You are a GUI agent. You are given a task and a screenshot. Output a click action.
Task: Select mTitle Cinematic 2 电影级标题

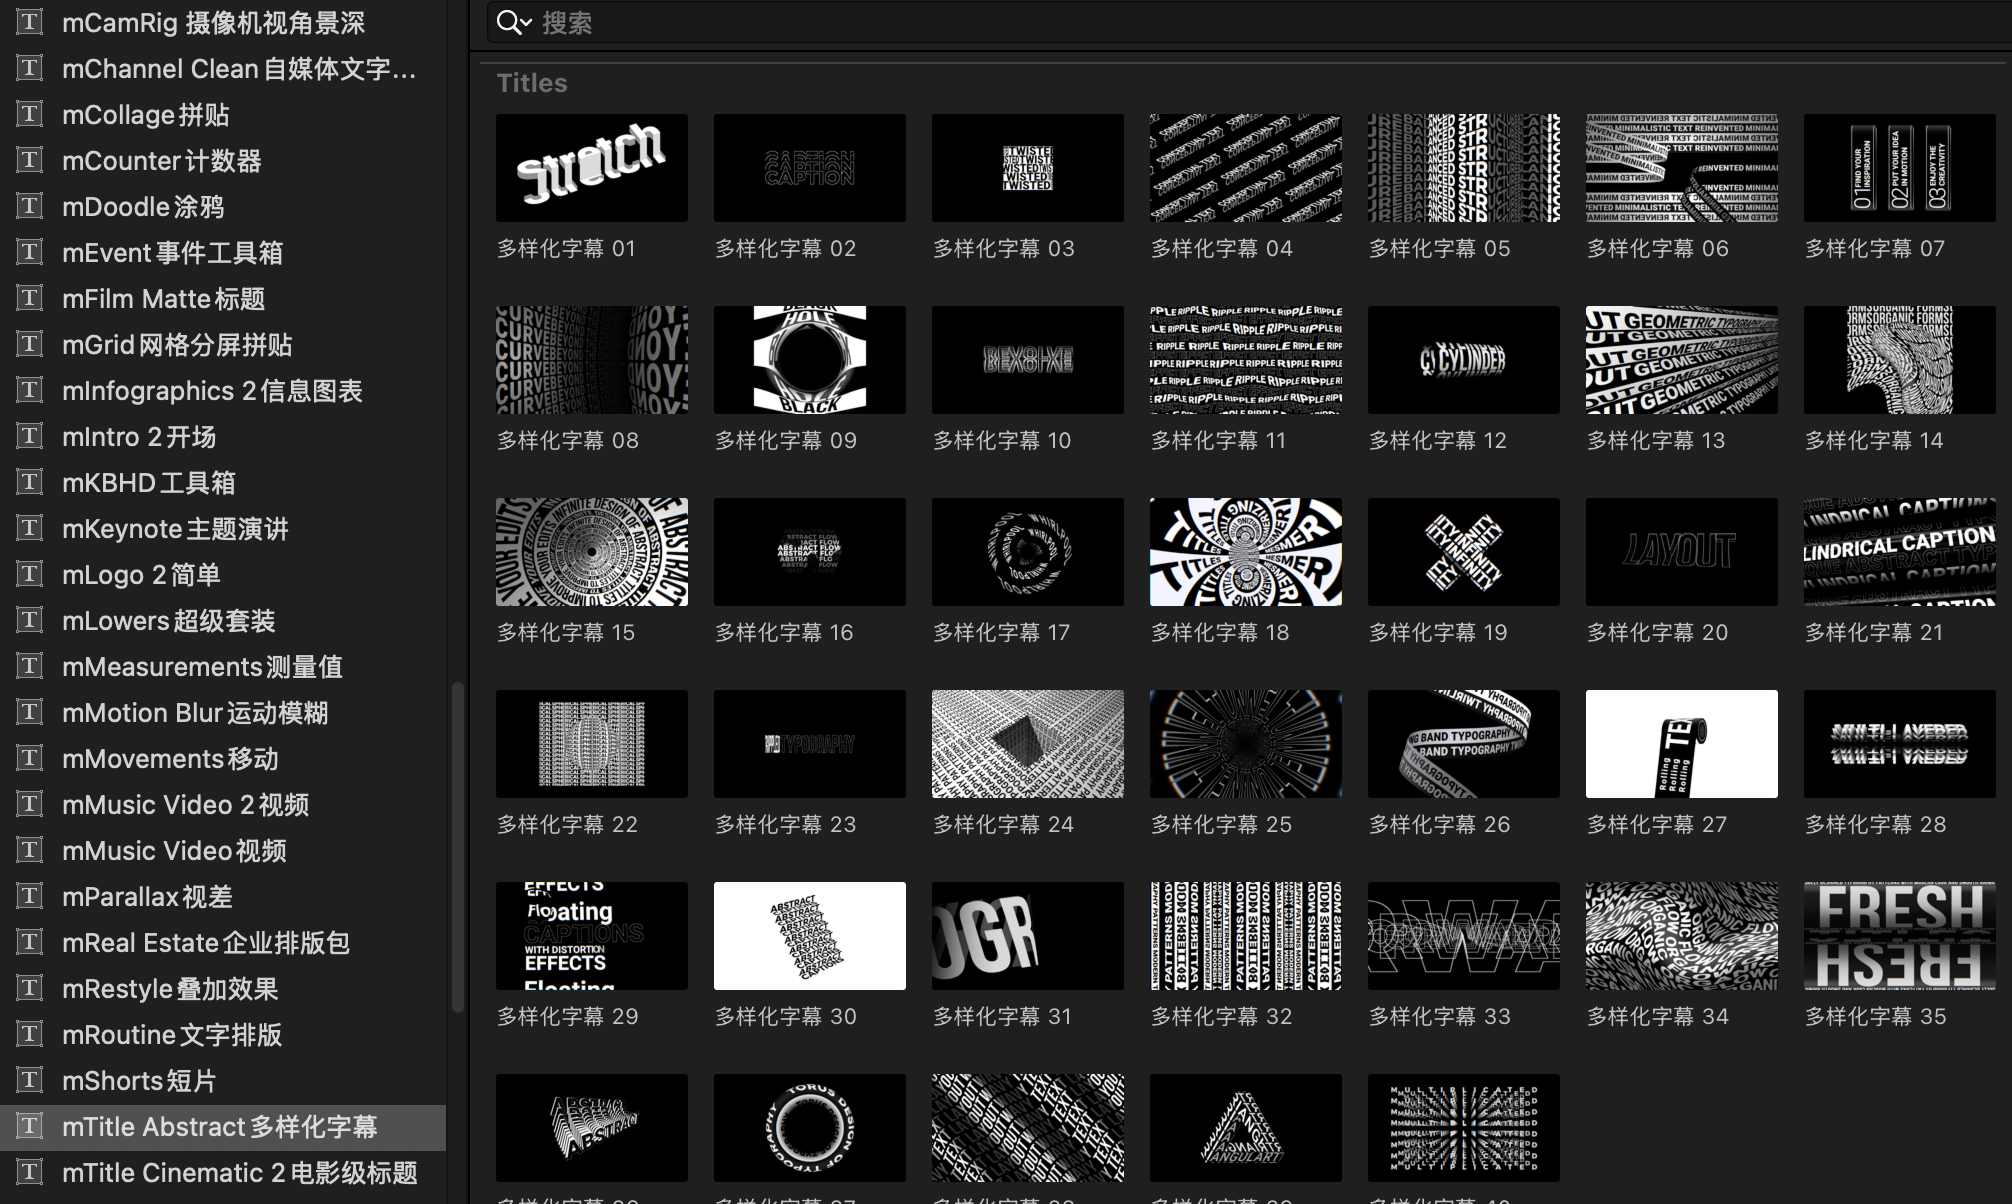(x=223, y=1172)
